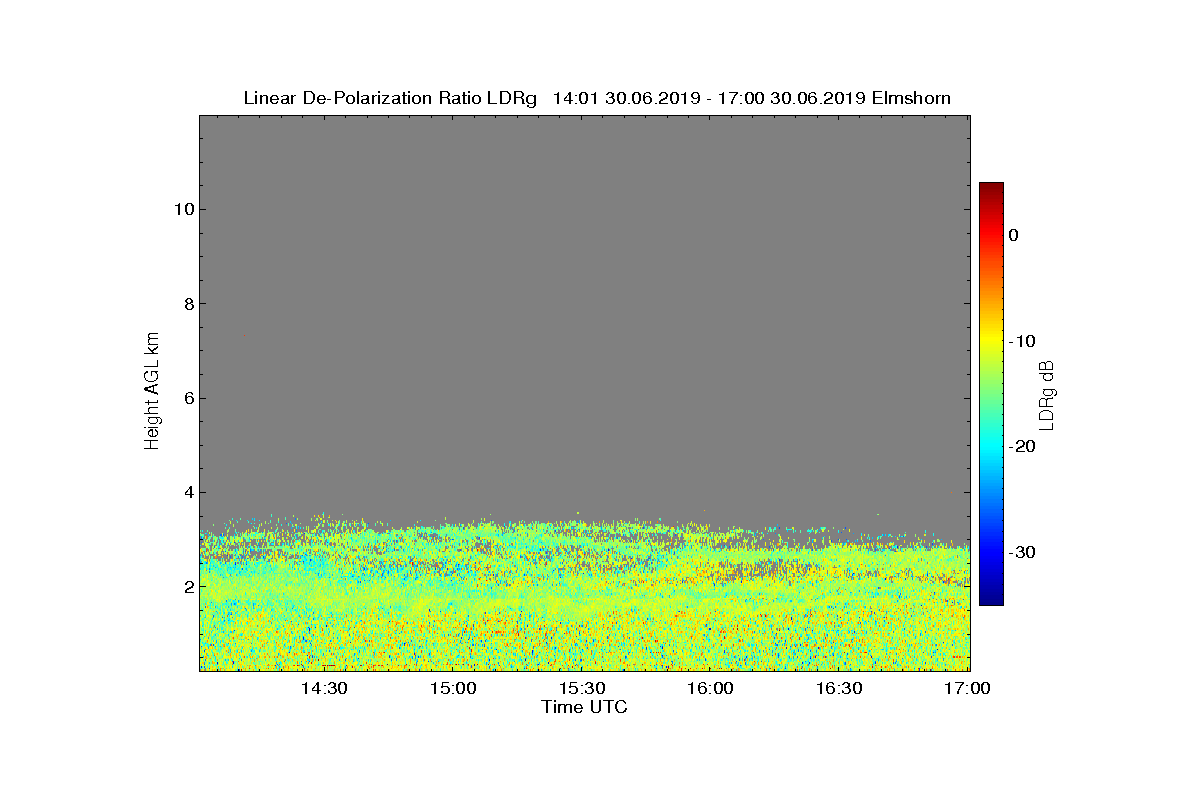The width and height of the screenshot is (1200, 800).
Task: Click the dark red top of the colorbar
Action: (991, 190)
